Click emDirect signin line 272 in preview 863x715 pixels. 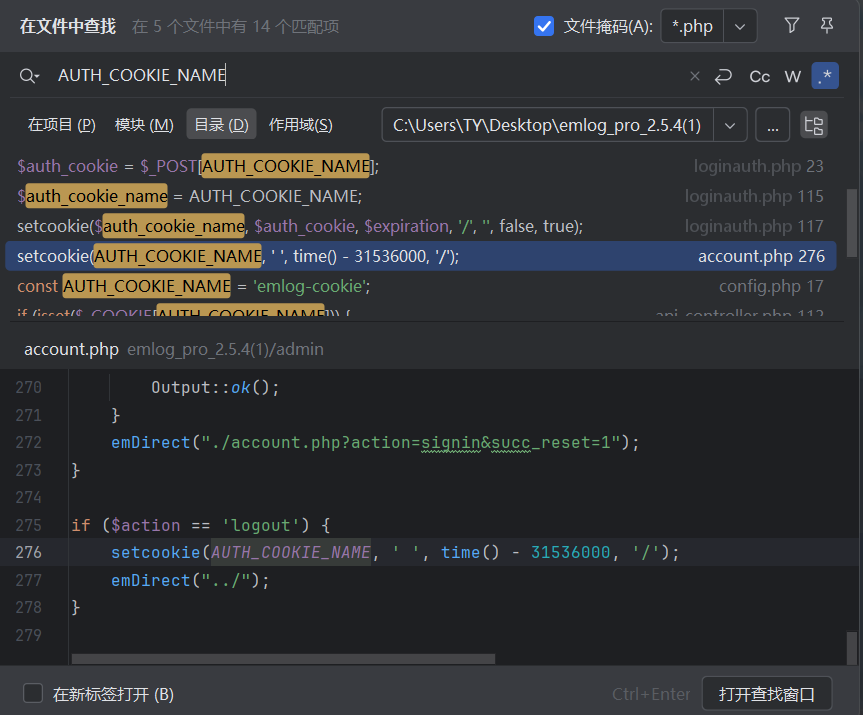[x=375, y=443]
